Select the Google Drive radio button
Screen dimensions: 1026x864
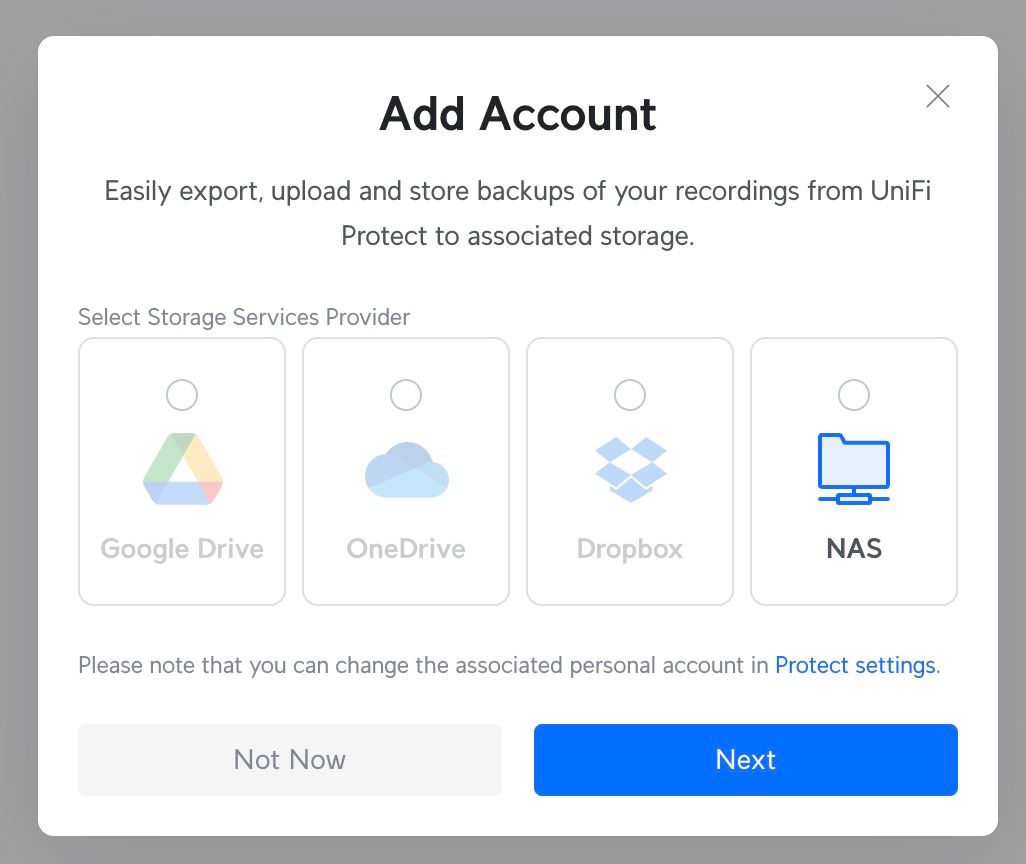point(182,395)
